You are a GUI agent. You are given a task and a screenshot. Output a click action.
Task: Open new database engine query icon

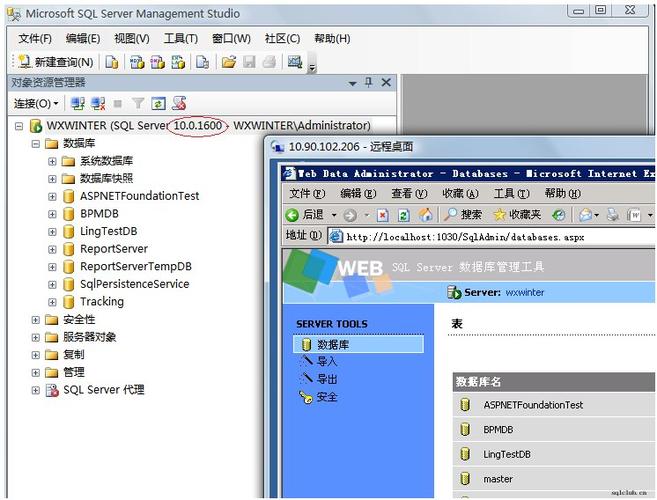(112, 62)
